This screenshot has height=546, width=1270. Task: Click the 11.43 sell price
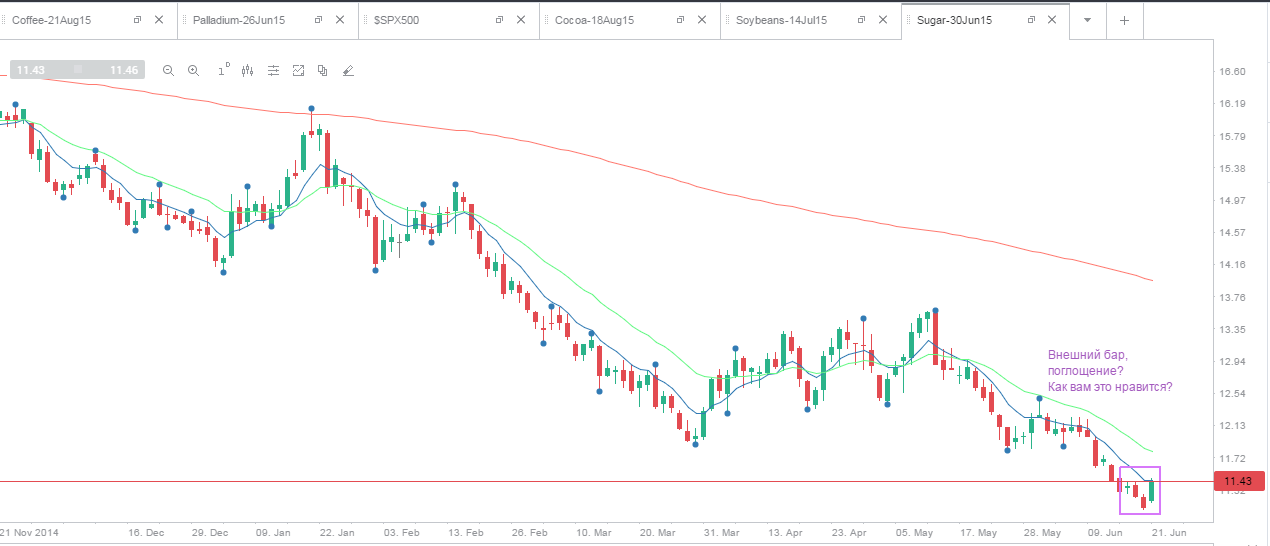tap(31, 70)
